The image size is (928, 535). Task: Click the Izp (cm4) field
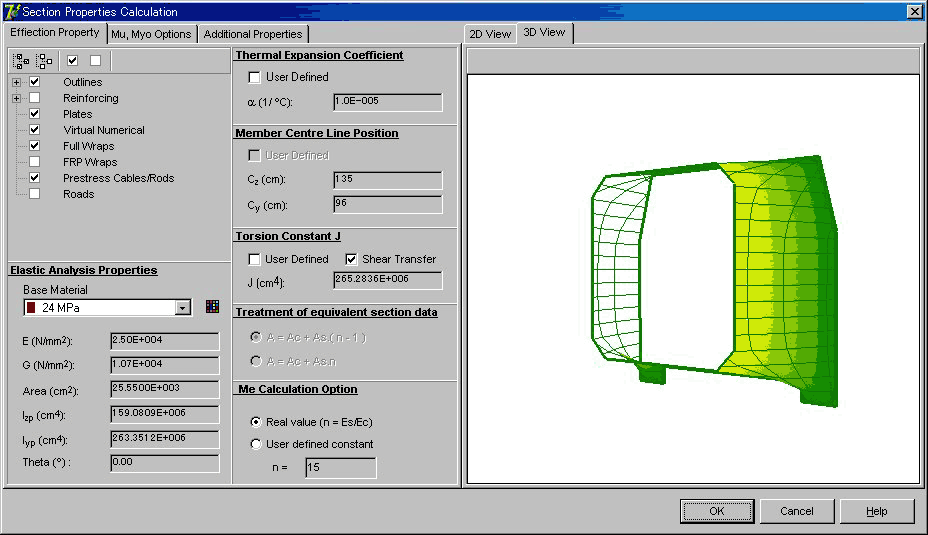point(165,414)
